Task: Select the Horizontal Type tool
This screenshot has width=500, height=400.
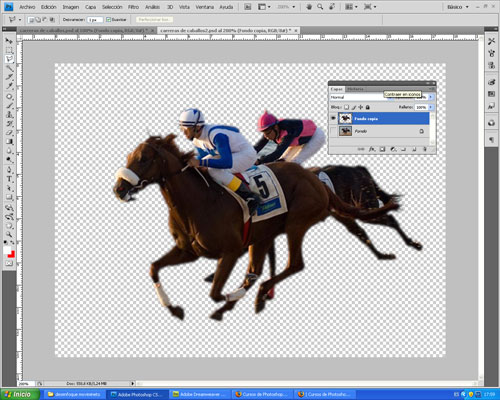Action: (x=9, y=179)
